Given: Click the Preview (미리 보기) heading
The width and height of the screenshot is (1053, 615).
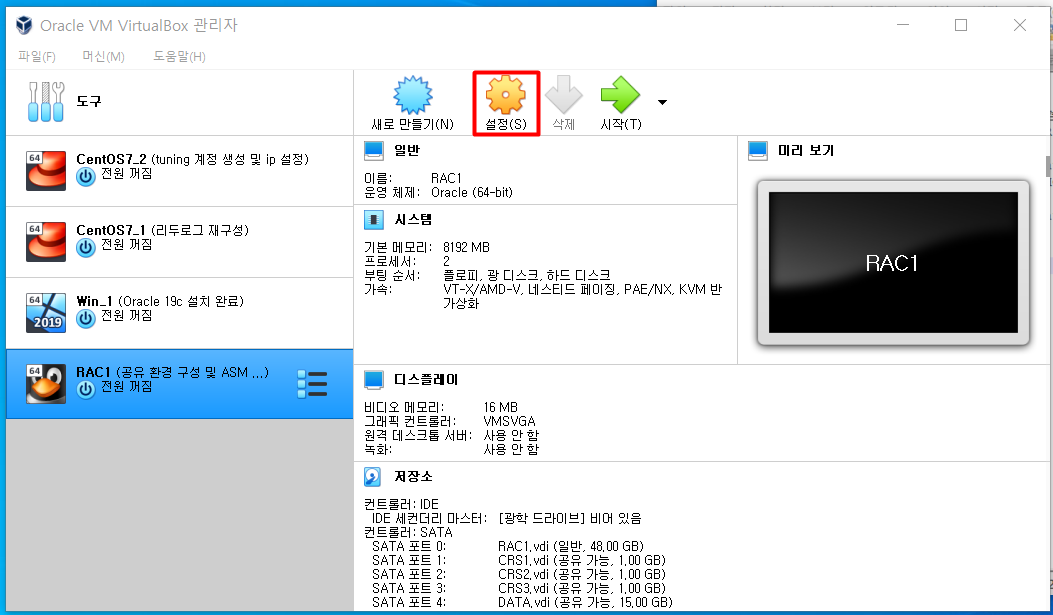Looking at the screenshot, I should (x=806, y=150).
